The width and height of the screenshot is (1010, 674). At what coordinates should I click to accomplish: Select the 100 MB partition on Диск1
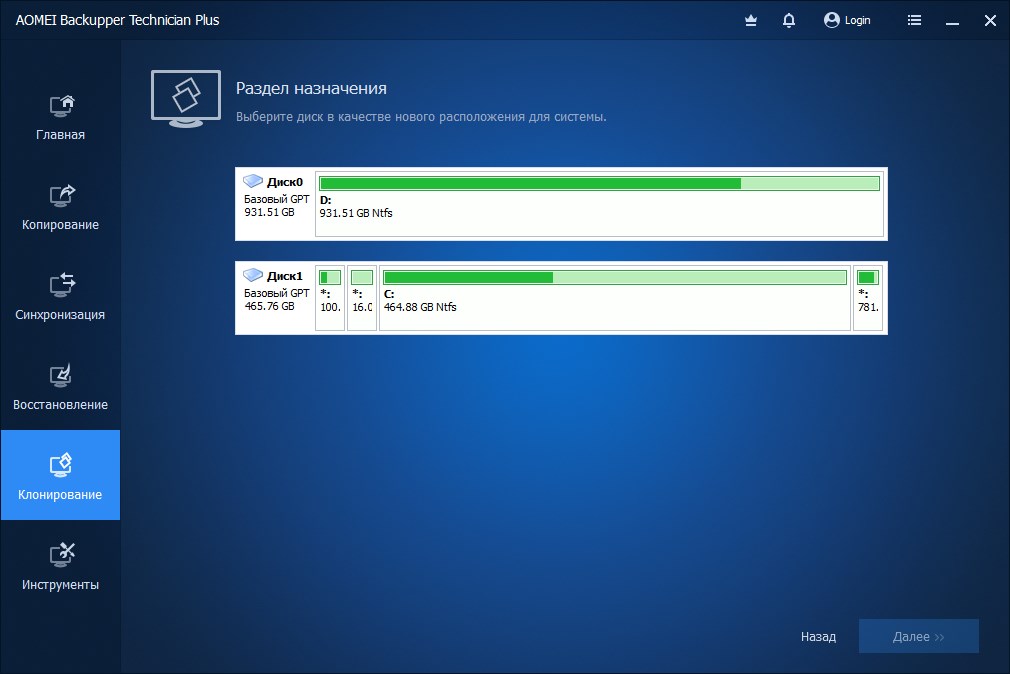pos(330,298)
